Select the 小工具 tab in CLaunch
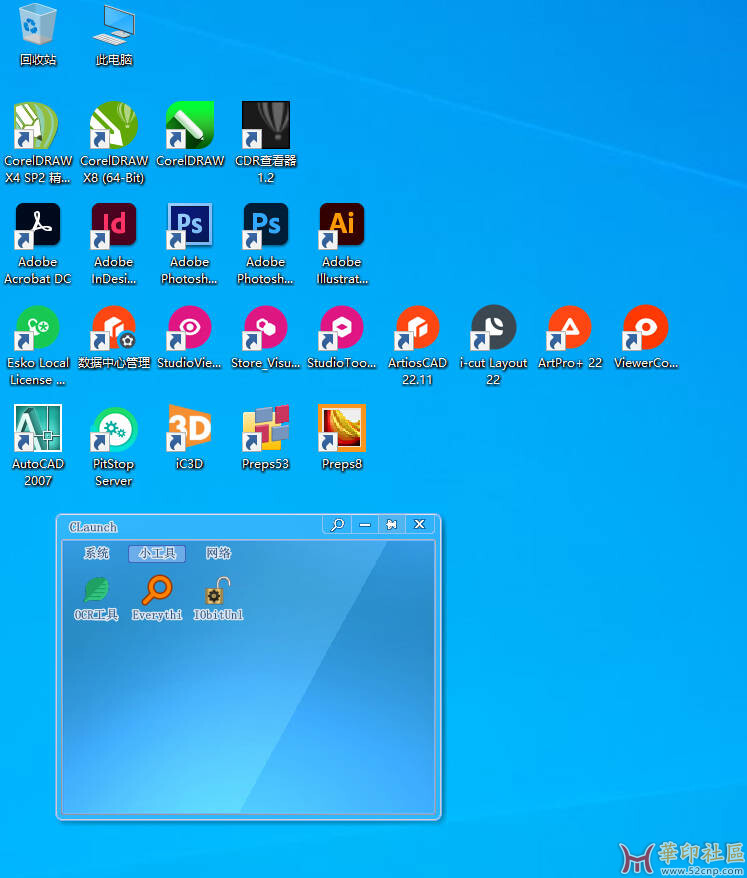The height and width of the screenshot is (878, 747). [157, 553]
